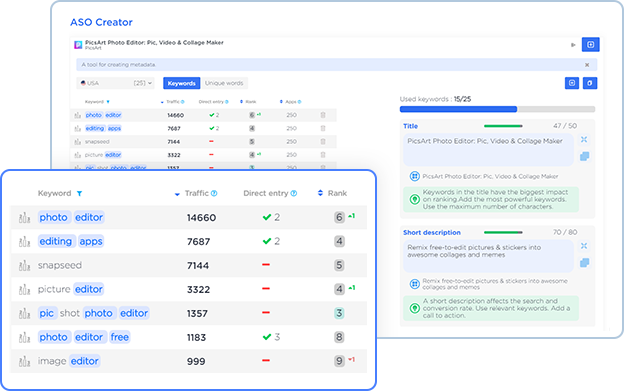624x391 pixels.
Task: Click the ASO Creator page heading
Action: pos(101,22)
